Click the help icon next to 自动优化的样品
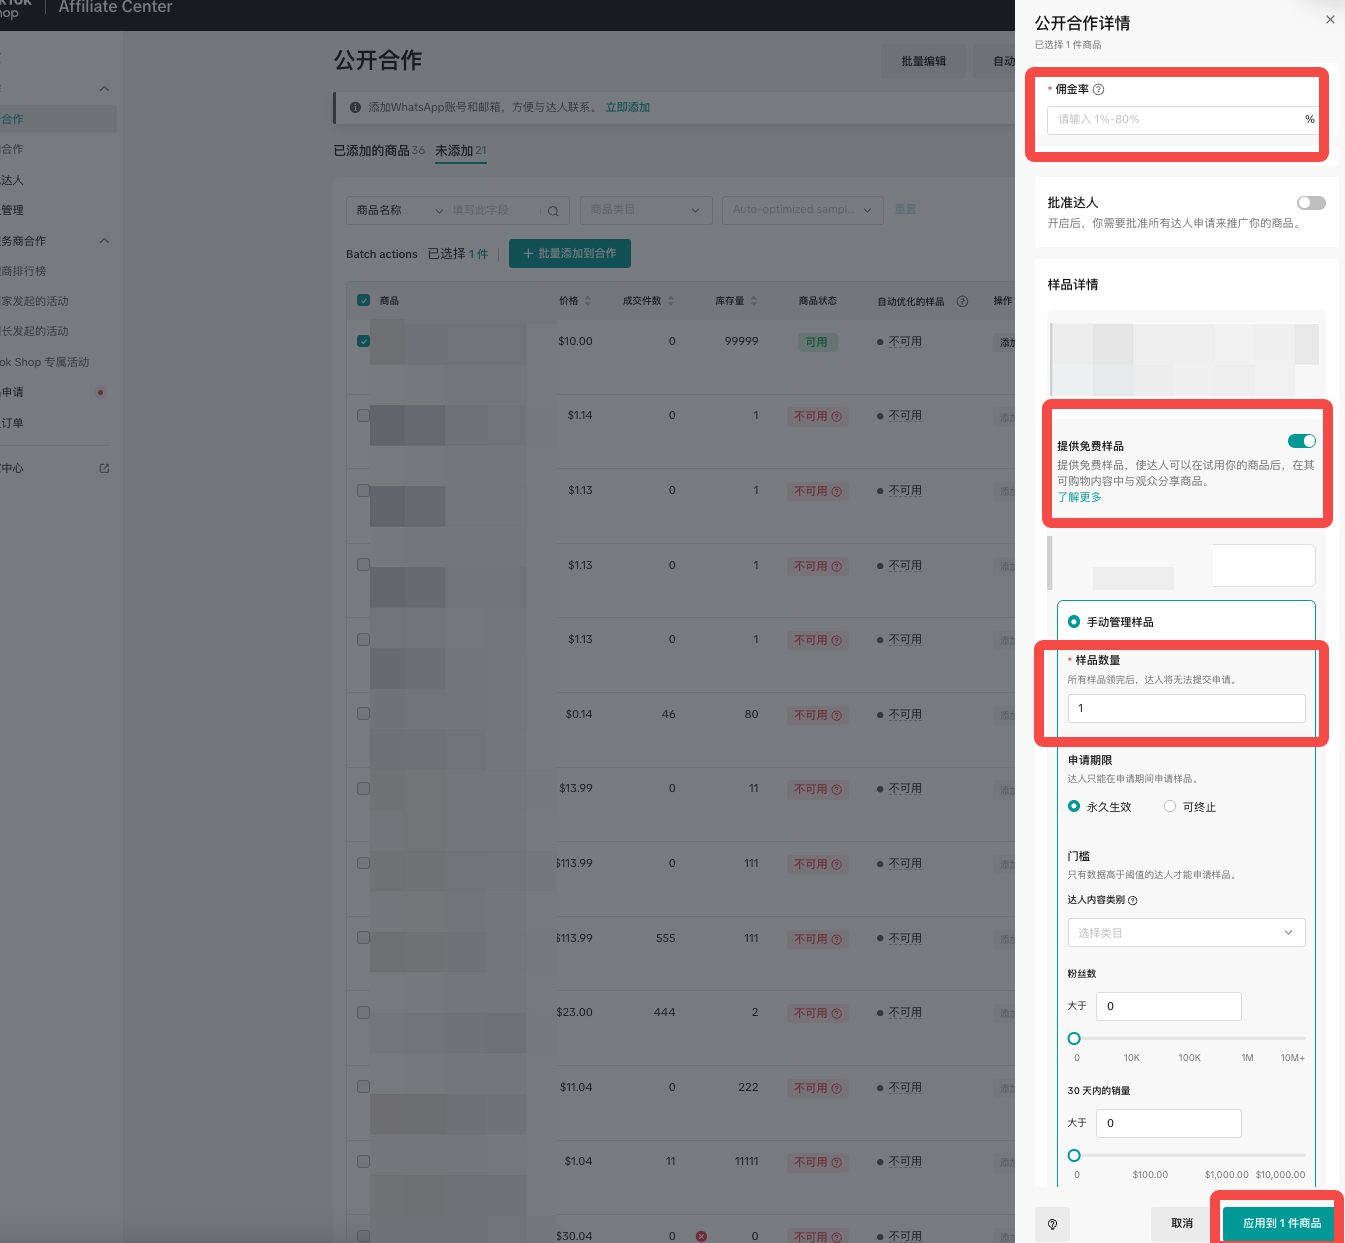 962,301
